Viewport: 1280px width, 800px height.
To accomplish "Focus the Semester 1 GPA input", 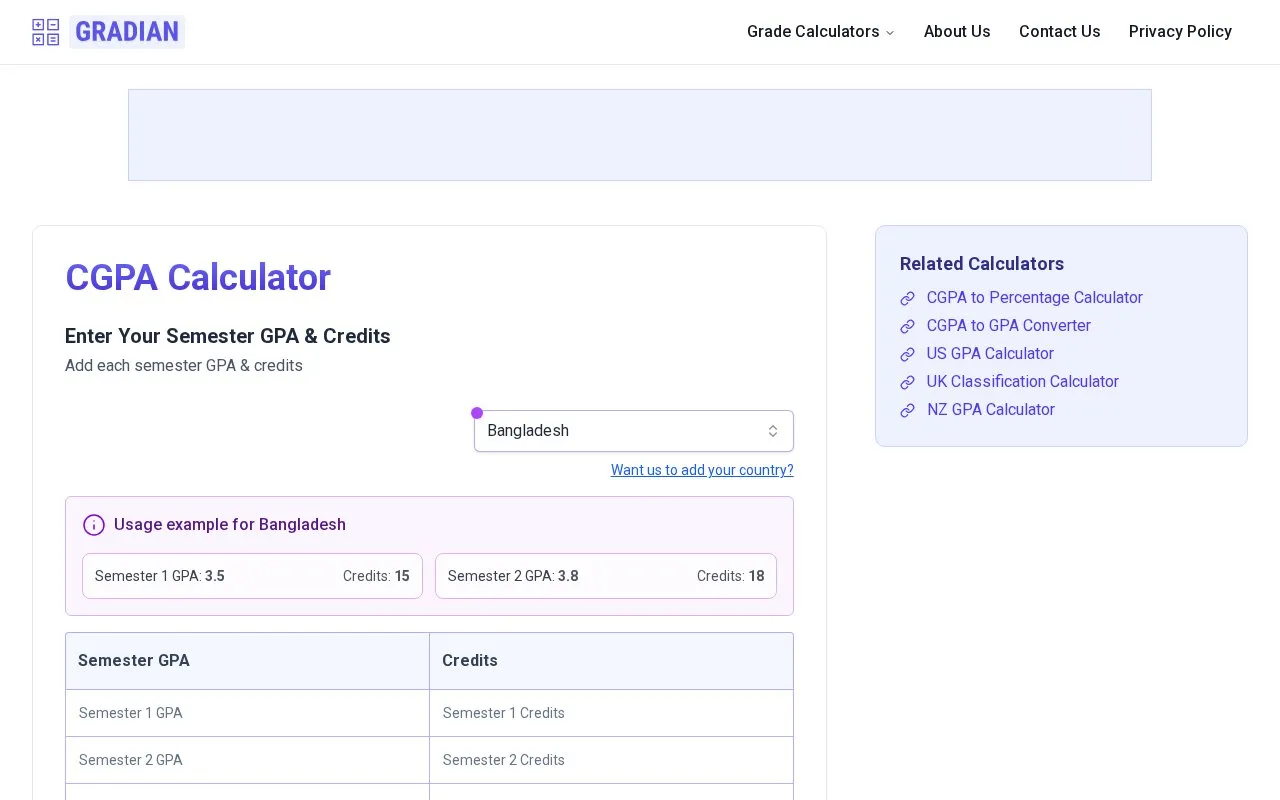I will tap(248, 713).
